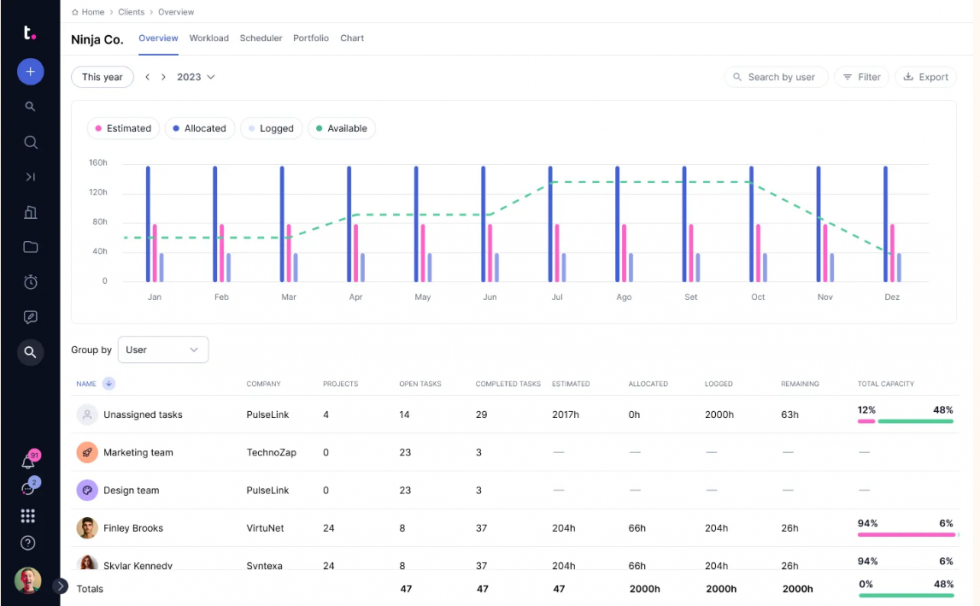Open the Filter options
Viewport: 980px width, 606px height.
click(x=861, y=76)
